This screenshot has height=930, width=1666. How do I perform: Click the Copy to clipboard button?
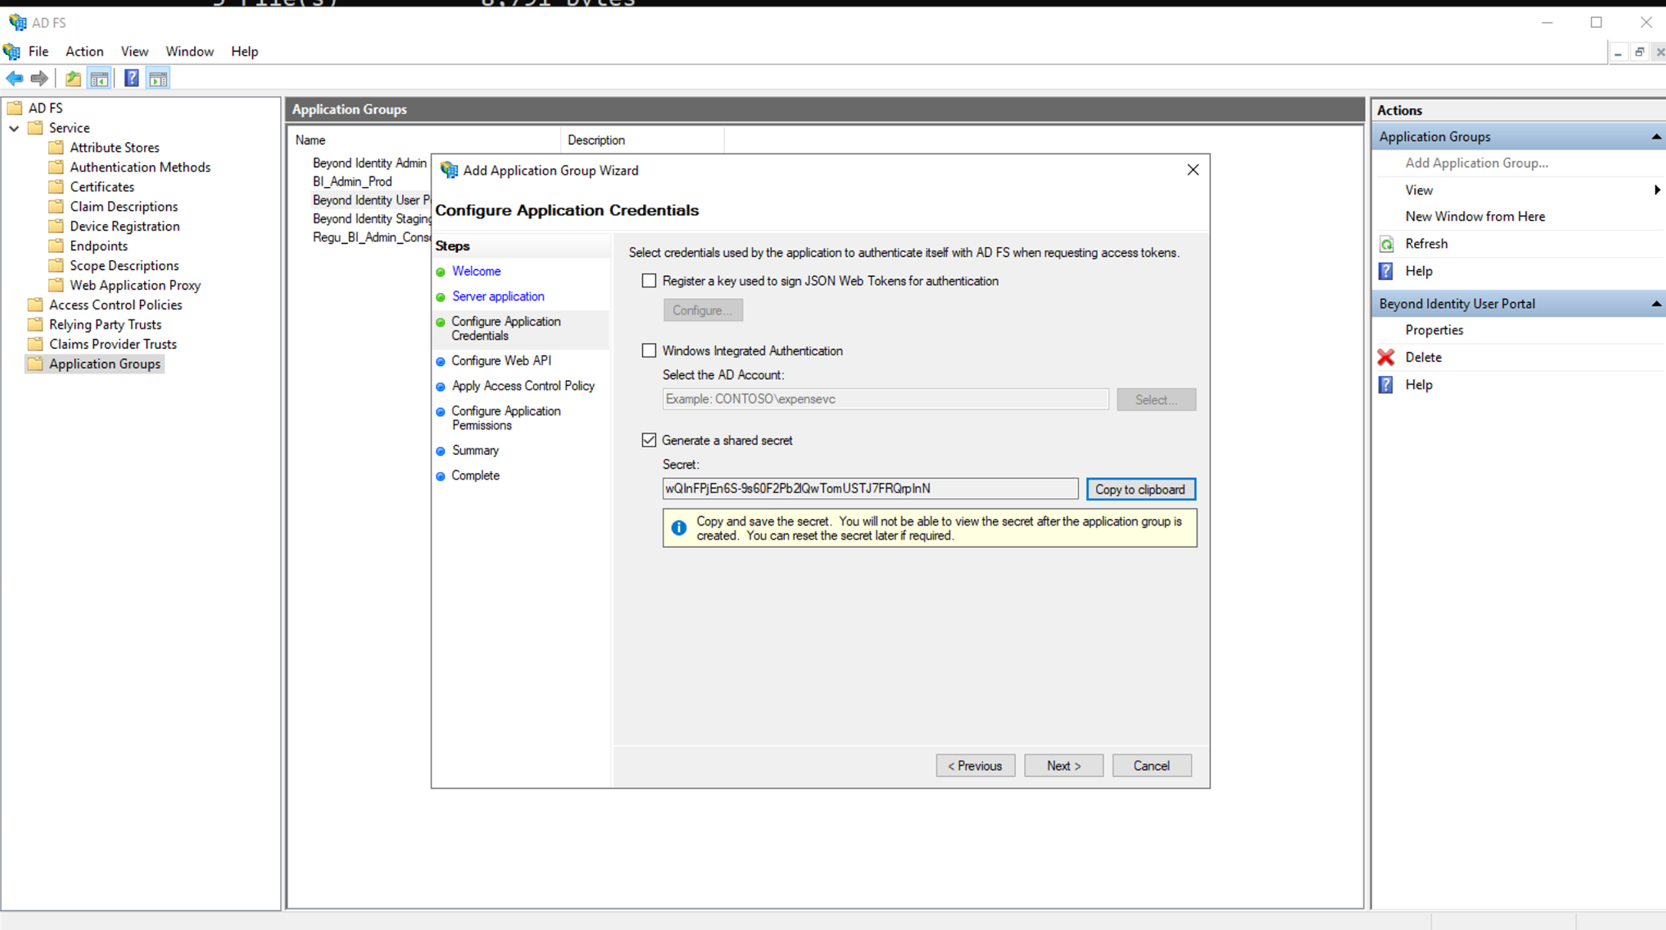(1140, 489)
